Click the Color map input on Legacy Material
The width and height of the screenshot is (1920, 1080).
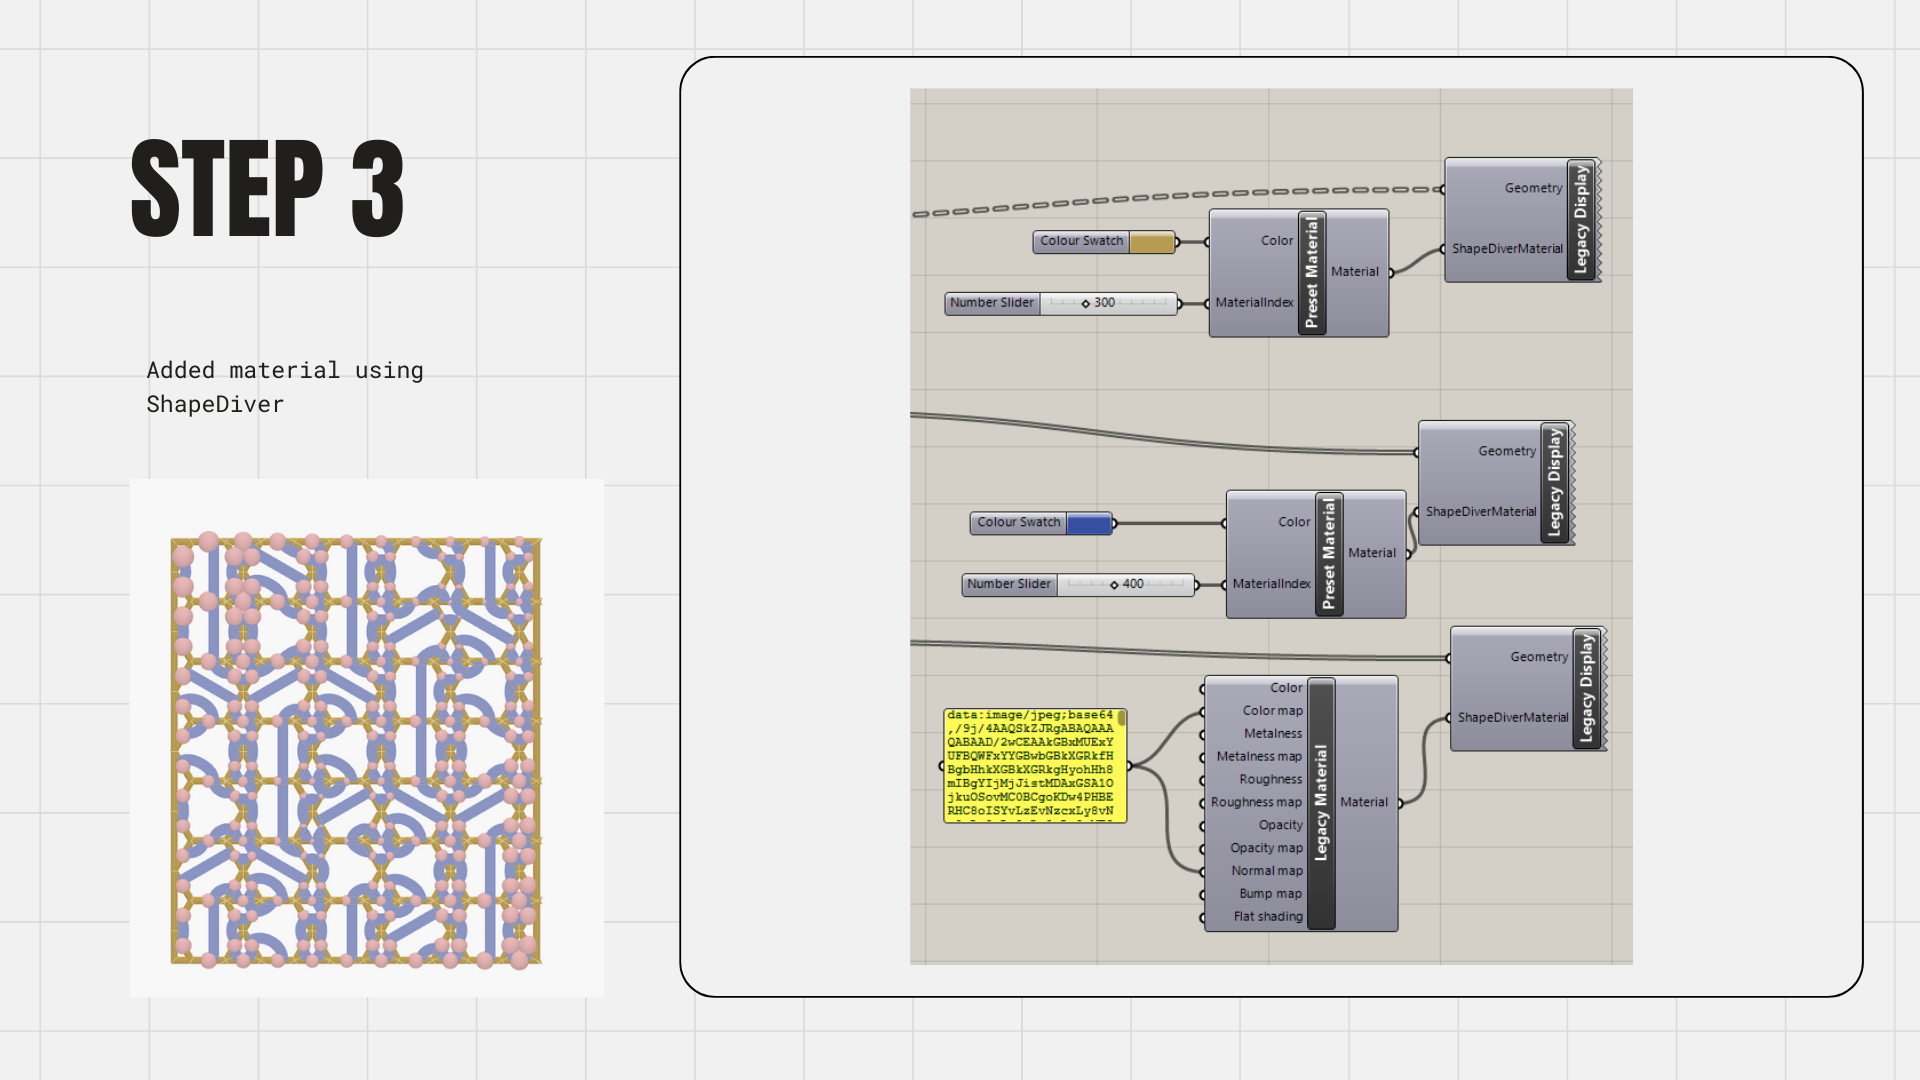[x=1272, y=711]
